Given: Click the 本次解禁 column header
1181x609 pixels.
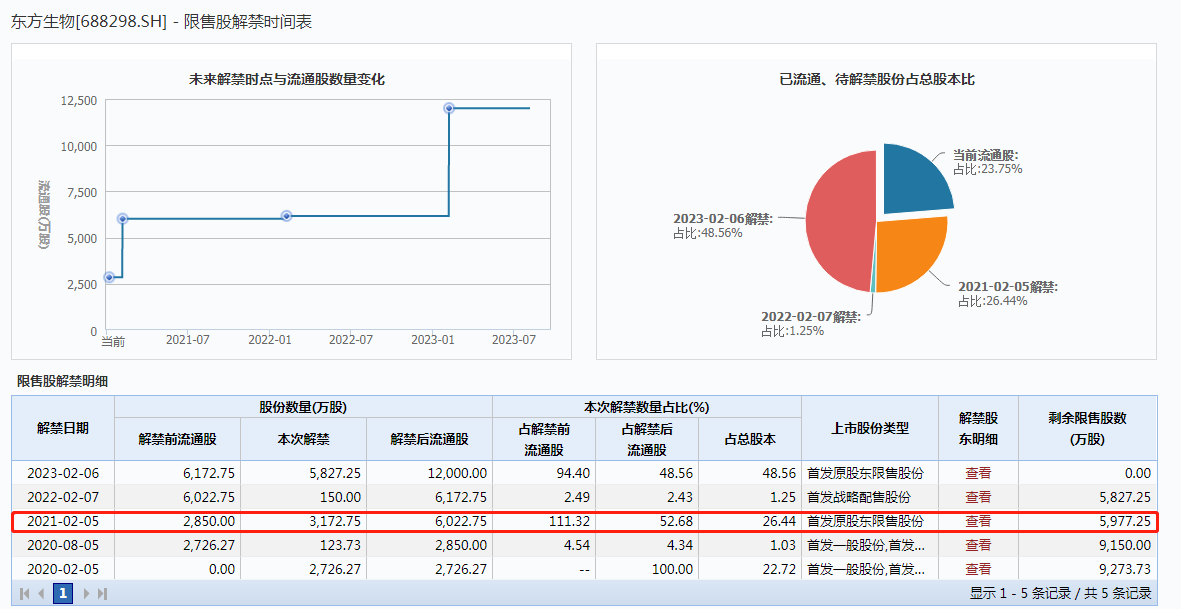Looking at the screenshot, I should 303,439.
